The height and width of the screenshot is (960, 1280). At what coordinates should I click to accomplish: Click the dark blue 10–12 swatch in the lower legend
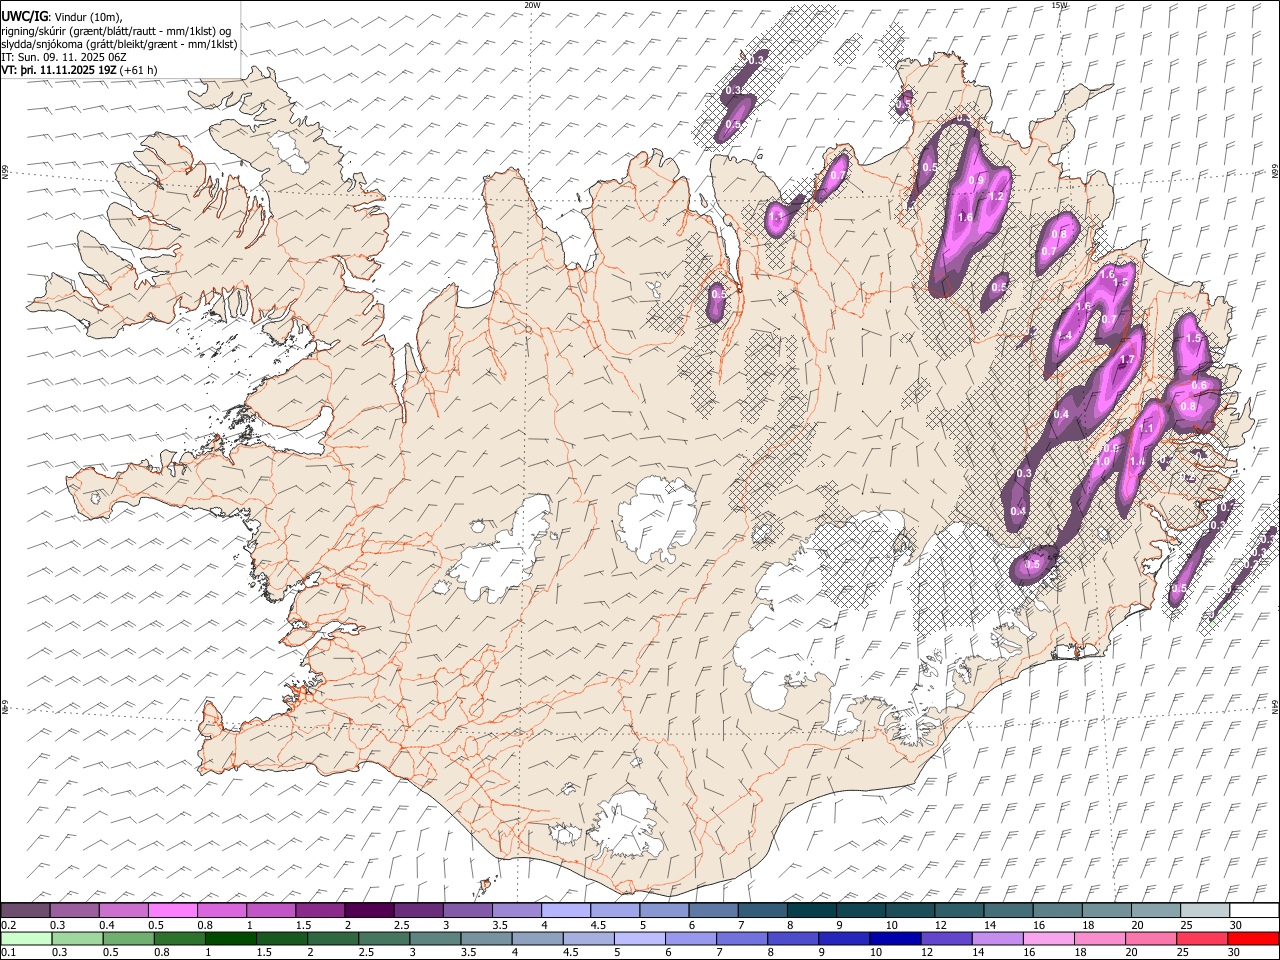pyautogui.click(x=894, y=938)
